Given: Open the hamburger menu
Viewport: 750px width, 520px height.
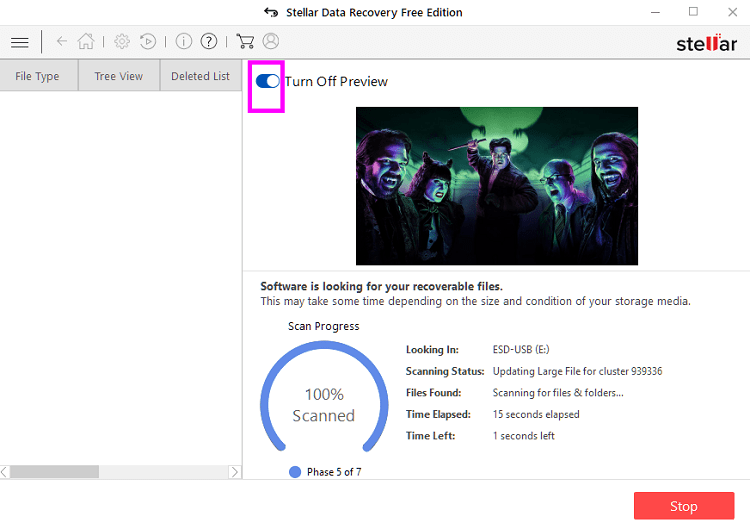Looking at the screenshot, I should click(20, 42).
